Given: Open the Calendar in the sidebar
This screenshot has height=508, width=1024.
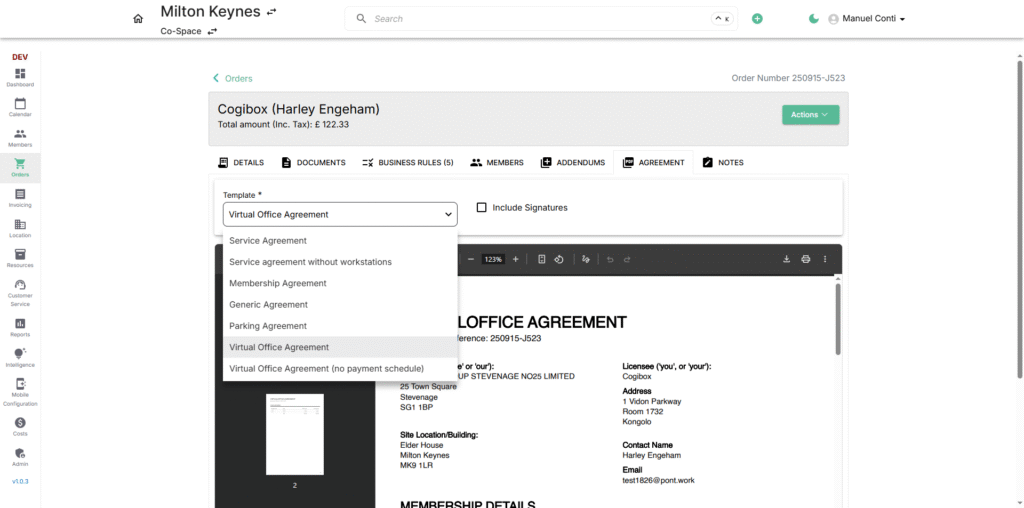Looking at the screenshot, I should (x=20, y=107).
